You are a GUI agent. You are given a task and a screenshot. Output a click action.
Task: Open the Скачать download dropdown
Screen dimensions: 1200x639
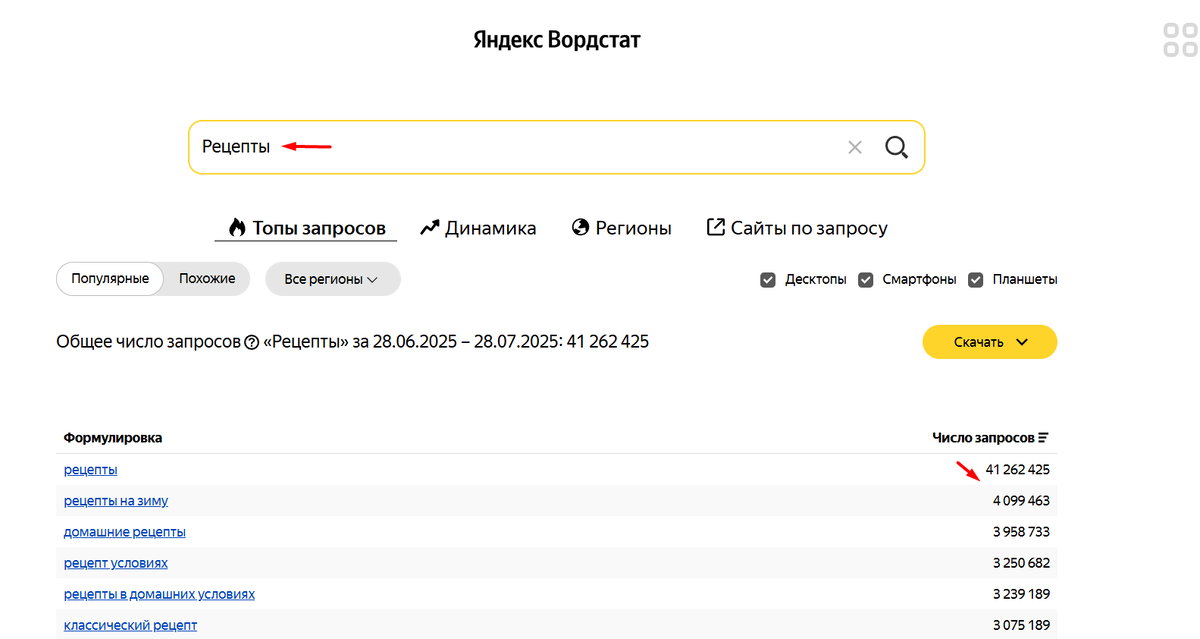pos(989,342)
